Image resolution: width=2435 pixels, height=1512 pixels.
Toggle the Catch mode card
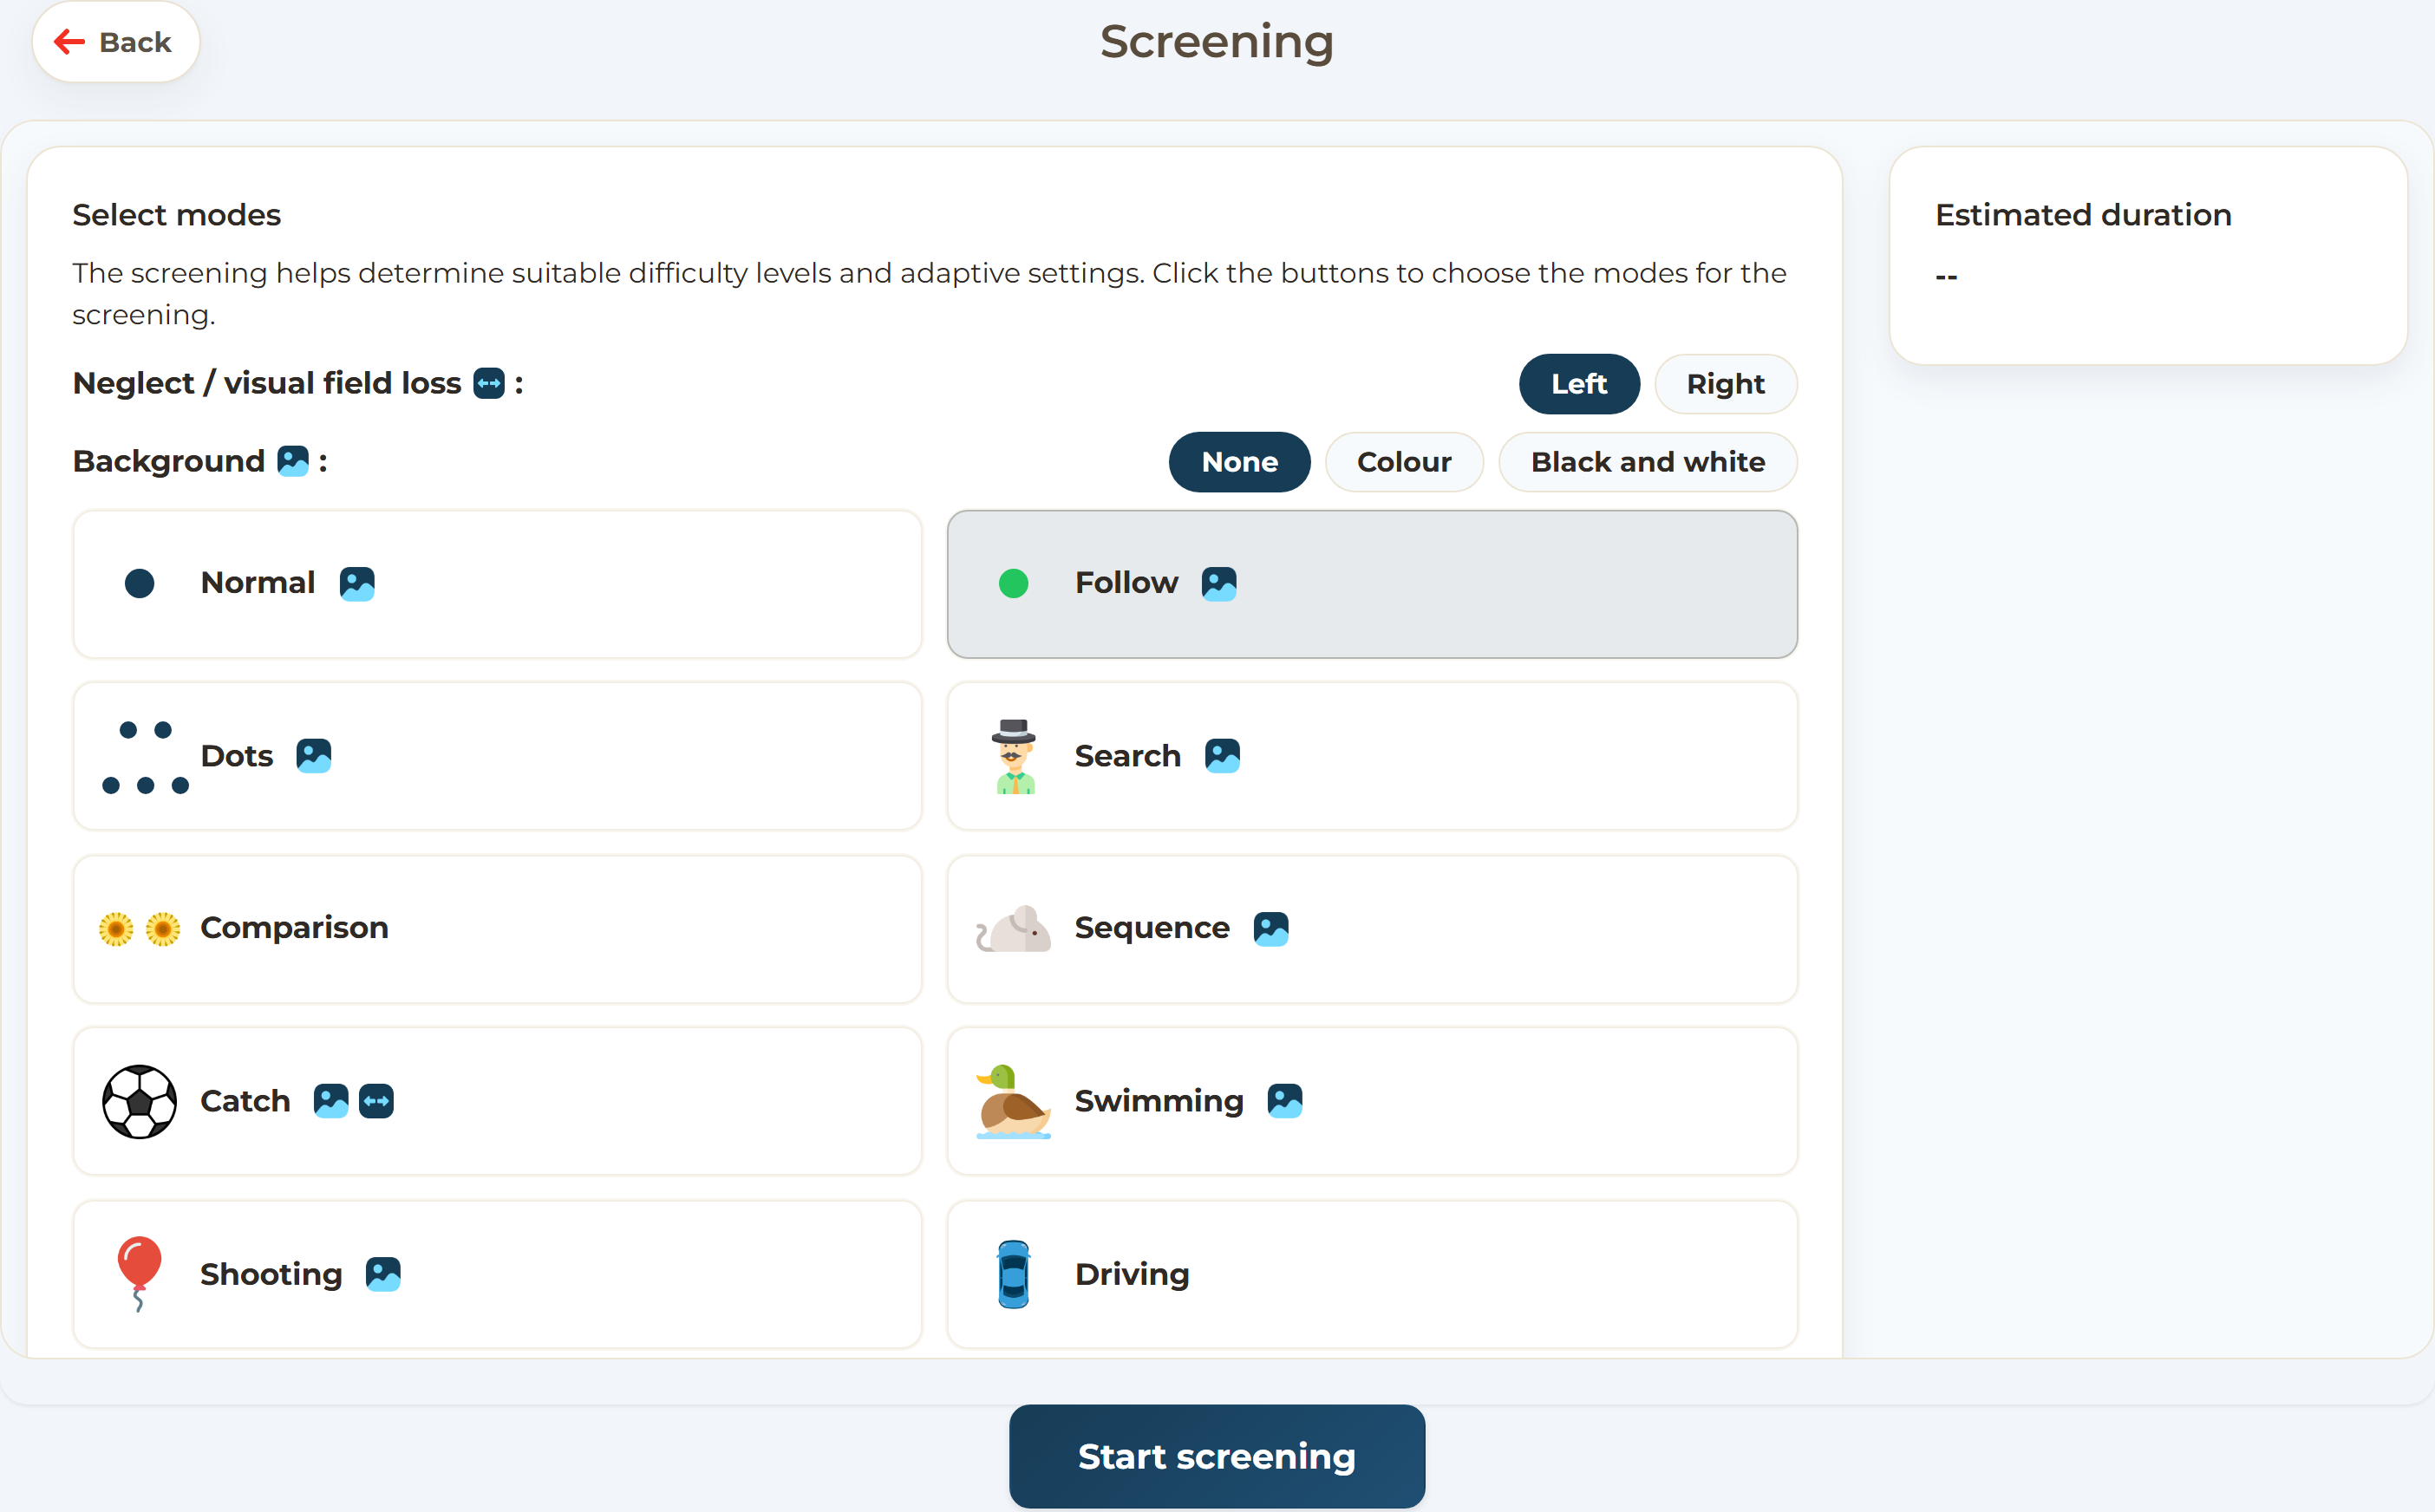coord(497,1101)
